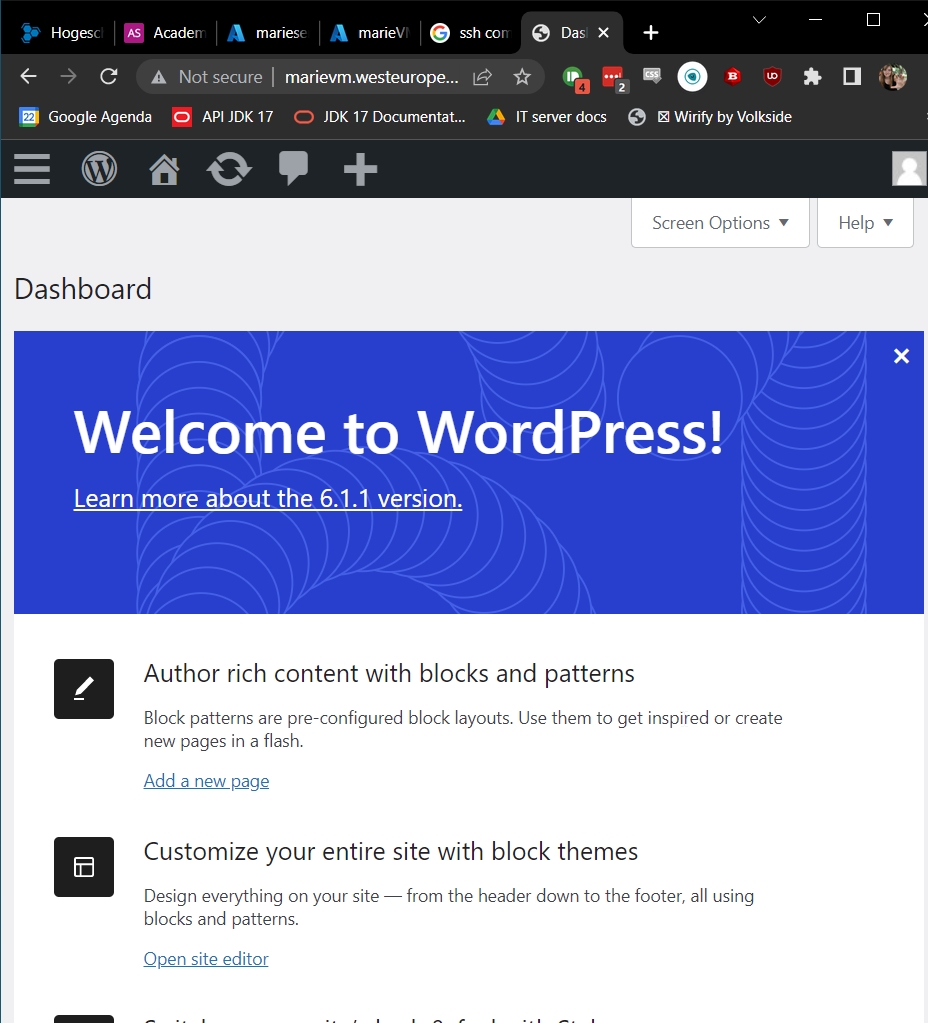The width and height of the screenshot is (928, 1023).
Task: Open the API JDK 17 bookmark
Action: coord(223,117)
